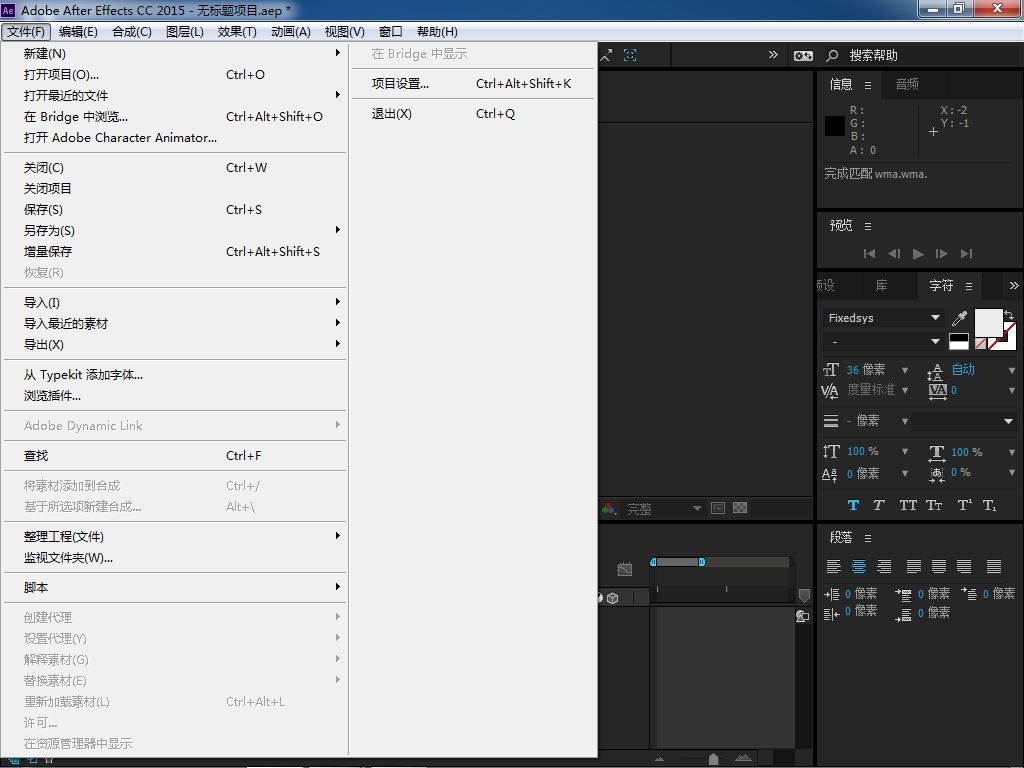Toggle All Caps text style
The width and height of the screenshot is (1024, 768).
click(x=908, y=505)
